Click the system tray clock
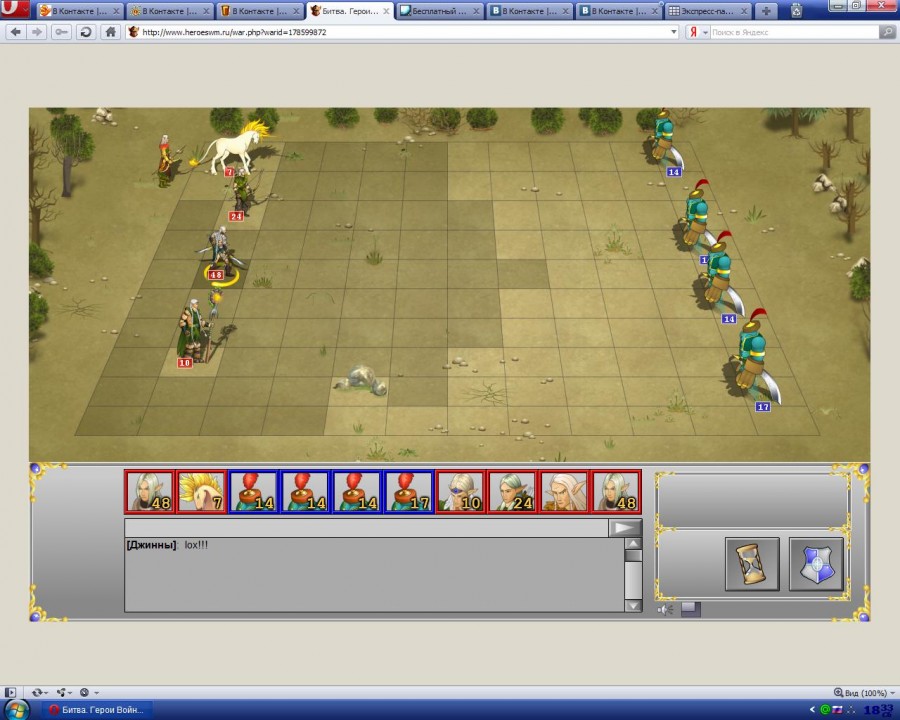900x720 pixels. pyautogui.click(x=879, y=710)
